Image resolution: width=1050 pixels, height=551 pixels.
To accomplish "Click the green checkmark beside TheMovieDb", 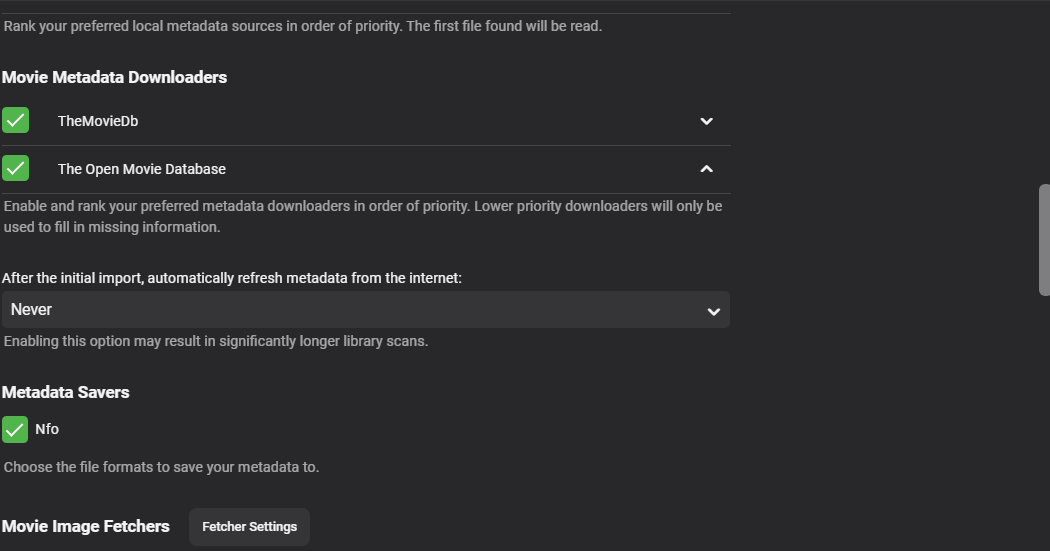I will coord(16,121).
